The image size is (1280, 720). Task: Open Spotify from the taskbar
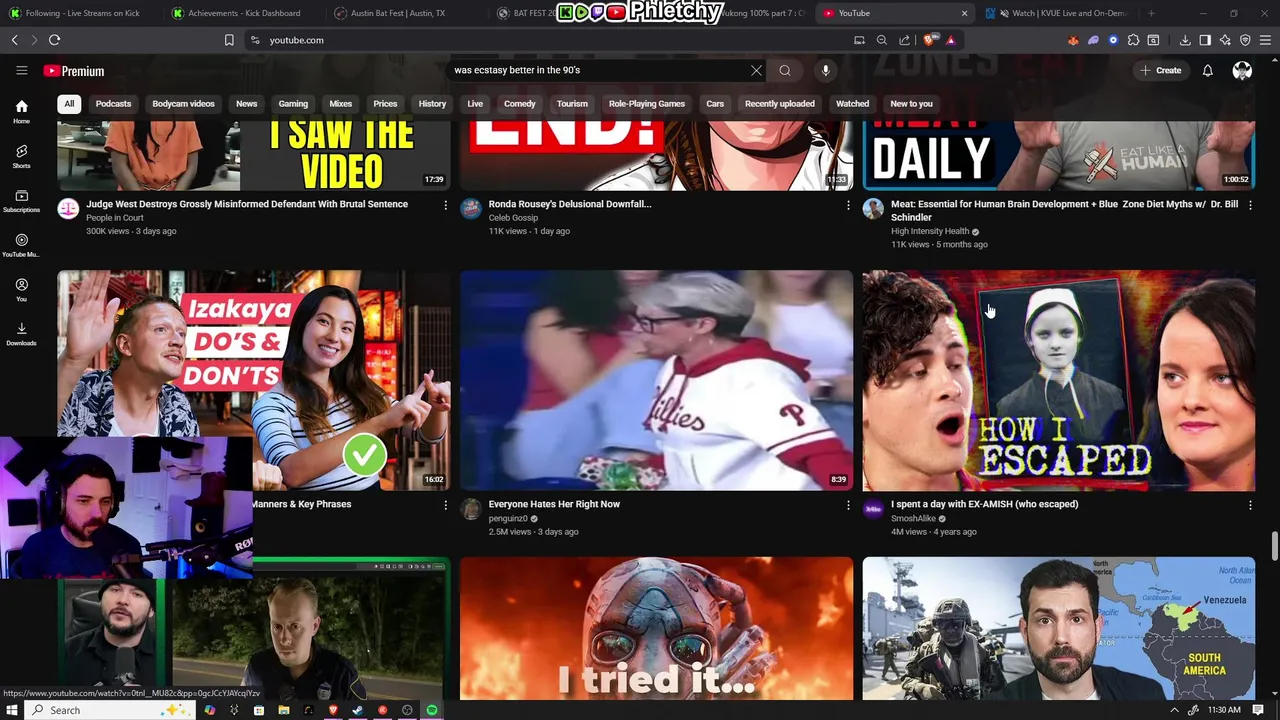tap(432, 710)
